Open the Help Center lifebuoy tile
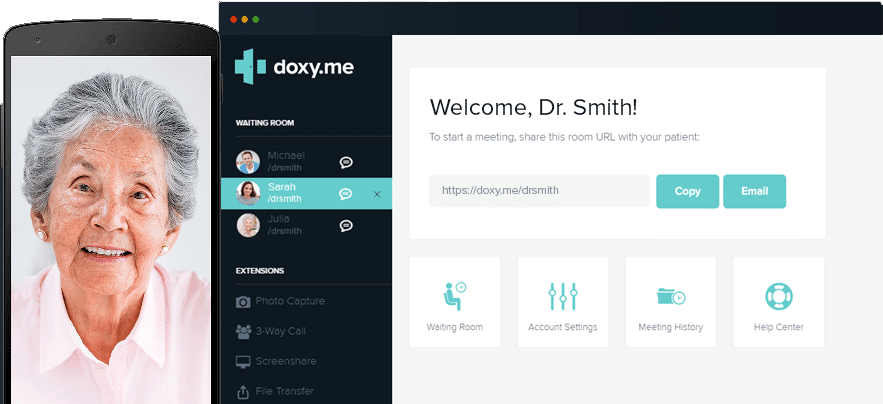Screen dimensions: 883x404 (x=778, y=302)
